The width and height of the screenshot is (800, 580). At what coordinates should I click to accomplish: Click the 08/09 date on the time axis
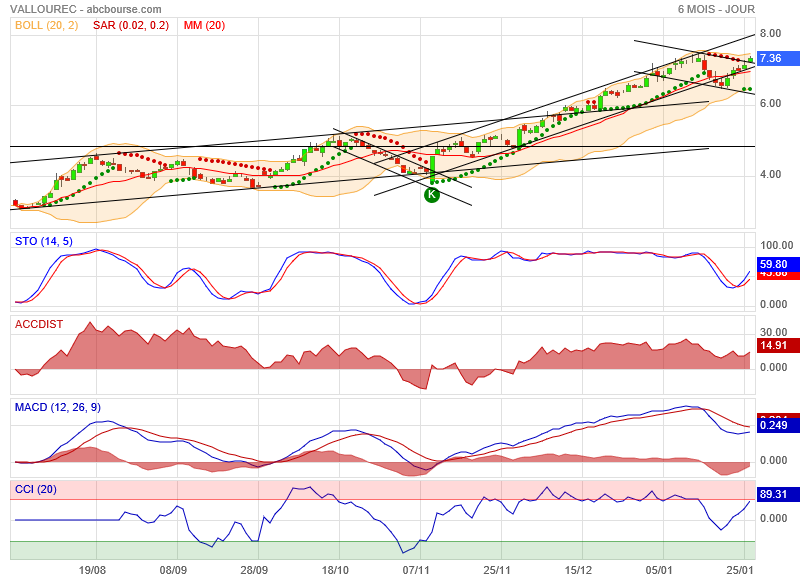173,570
